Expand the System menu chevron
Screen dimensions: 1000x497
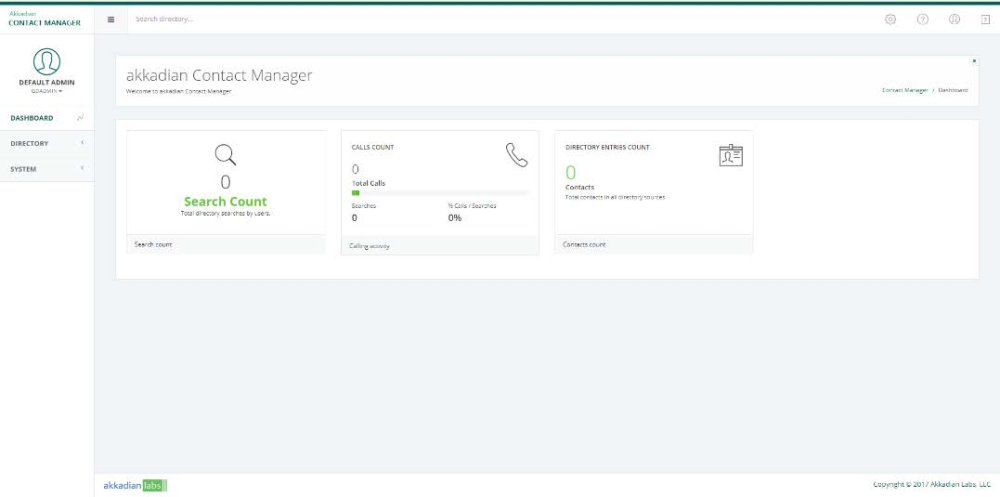pyautogui.click(x=82, y=168)
